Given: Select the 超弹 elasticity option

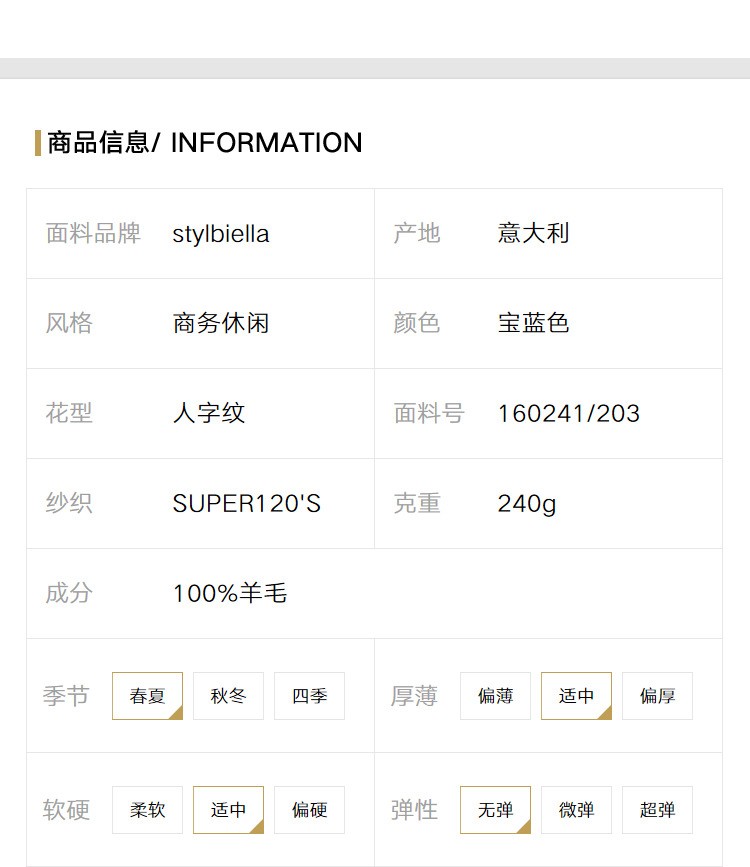Looking at the screenshot, I should (657, 809).
